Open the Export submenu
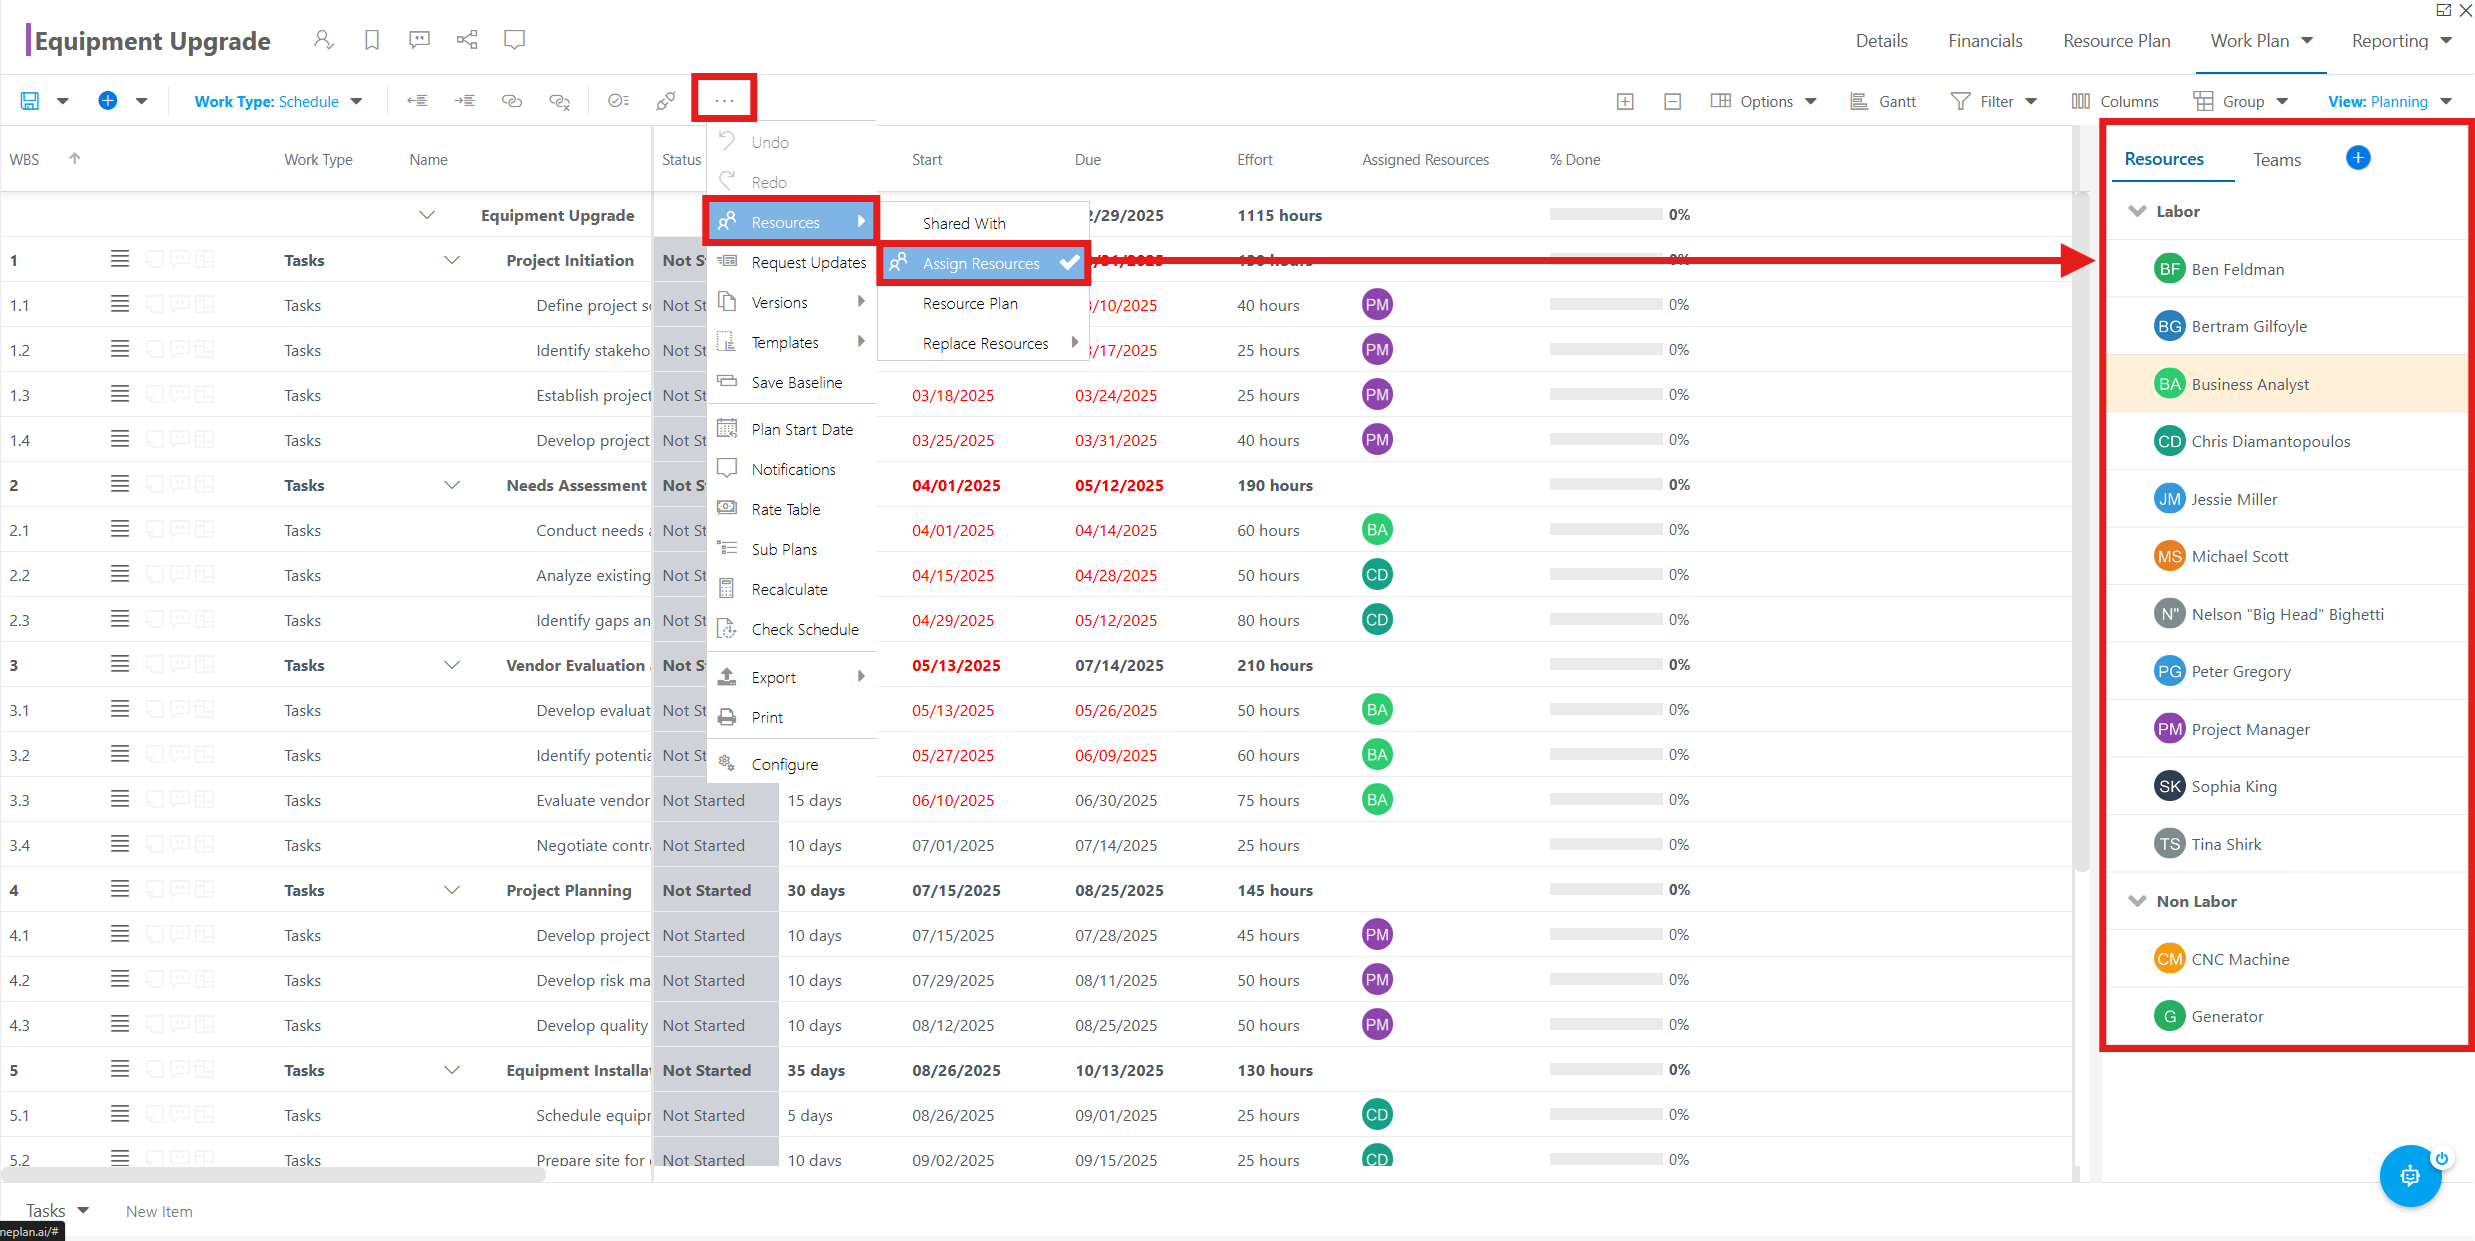This screenshot has height=1241, width=2475. click(x=792, y=677)
